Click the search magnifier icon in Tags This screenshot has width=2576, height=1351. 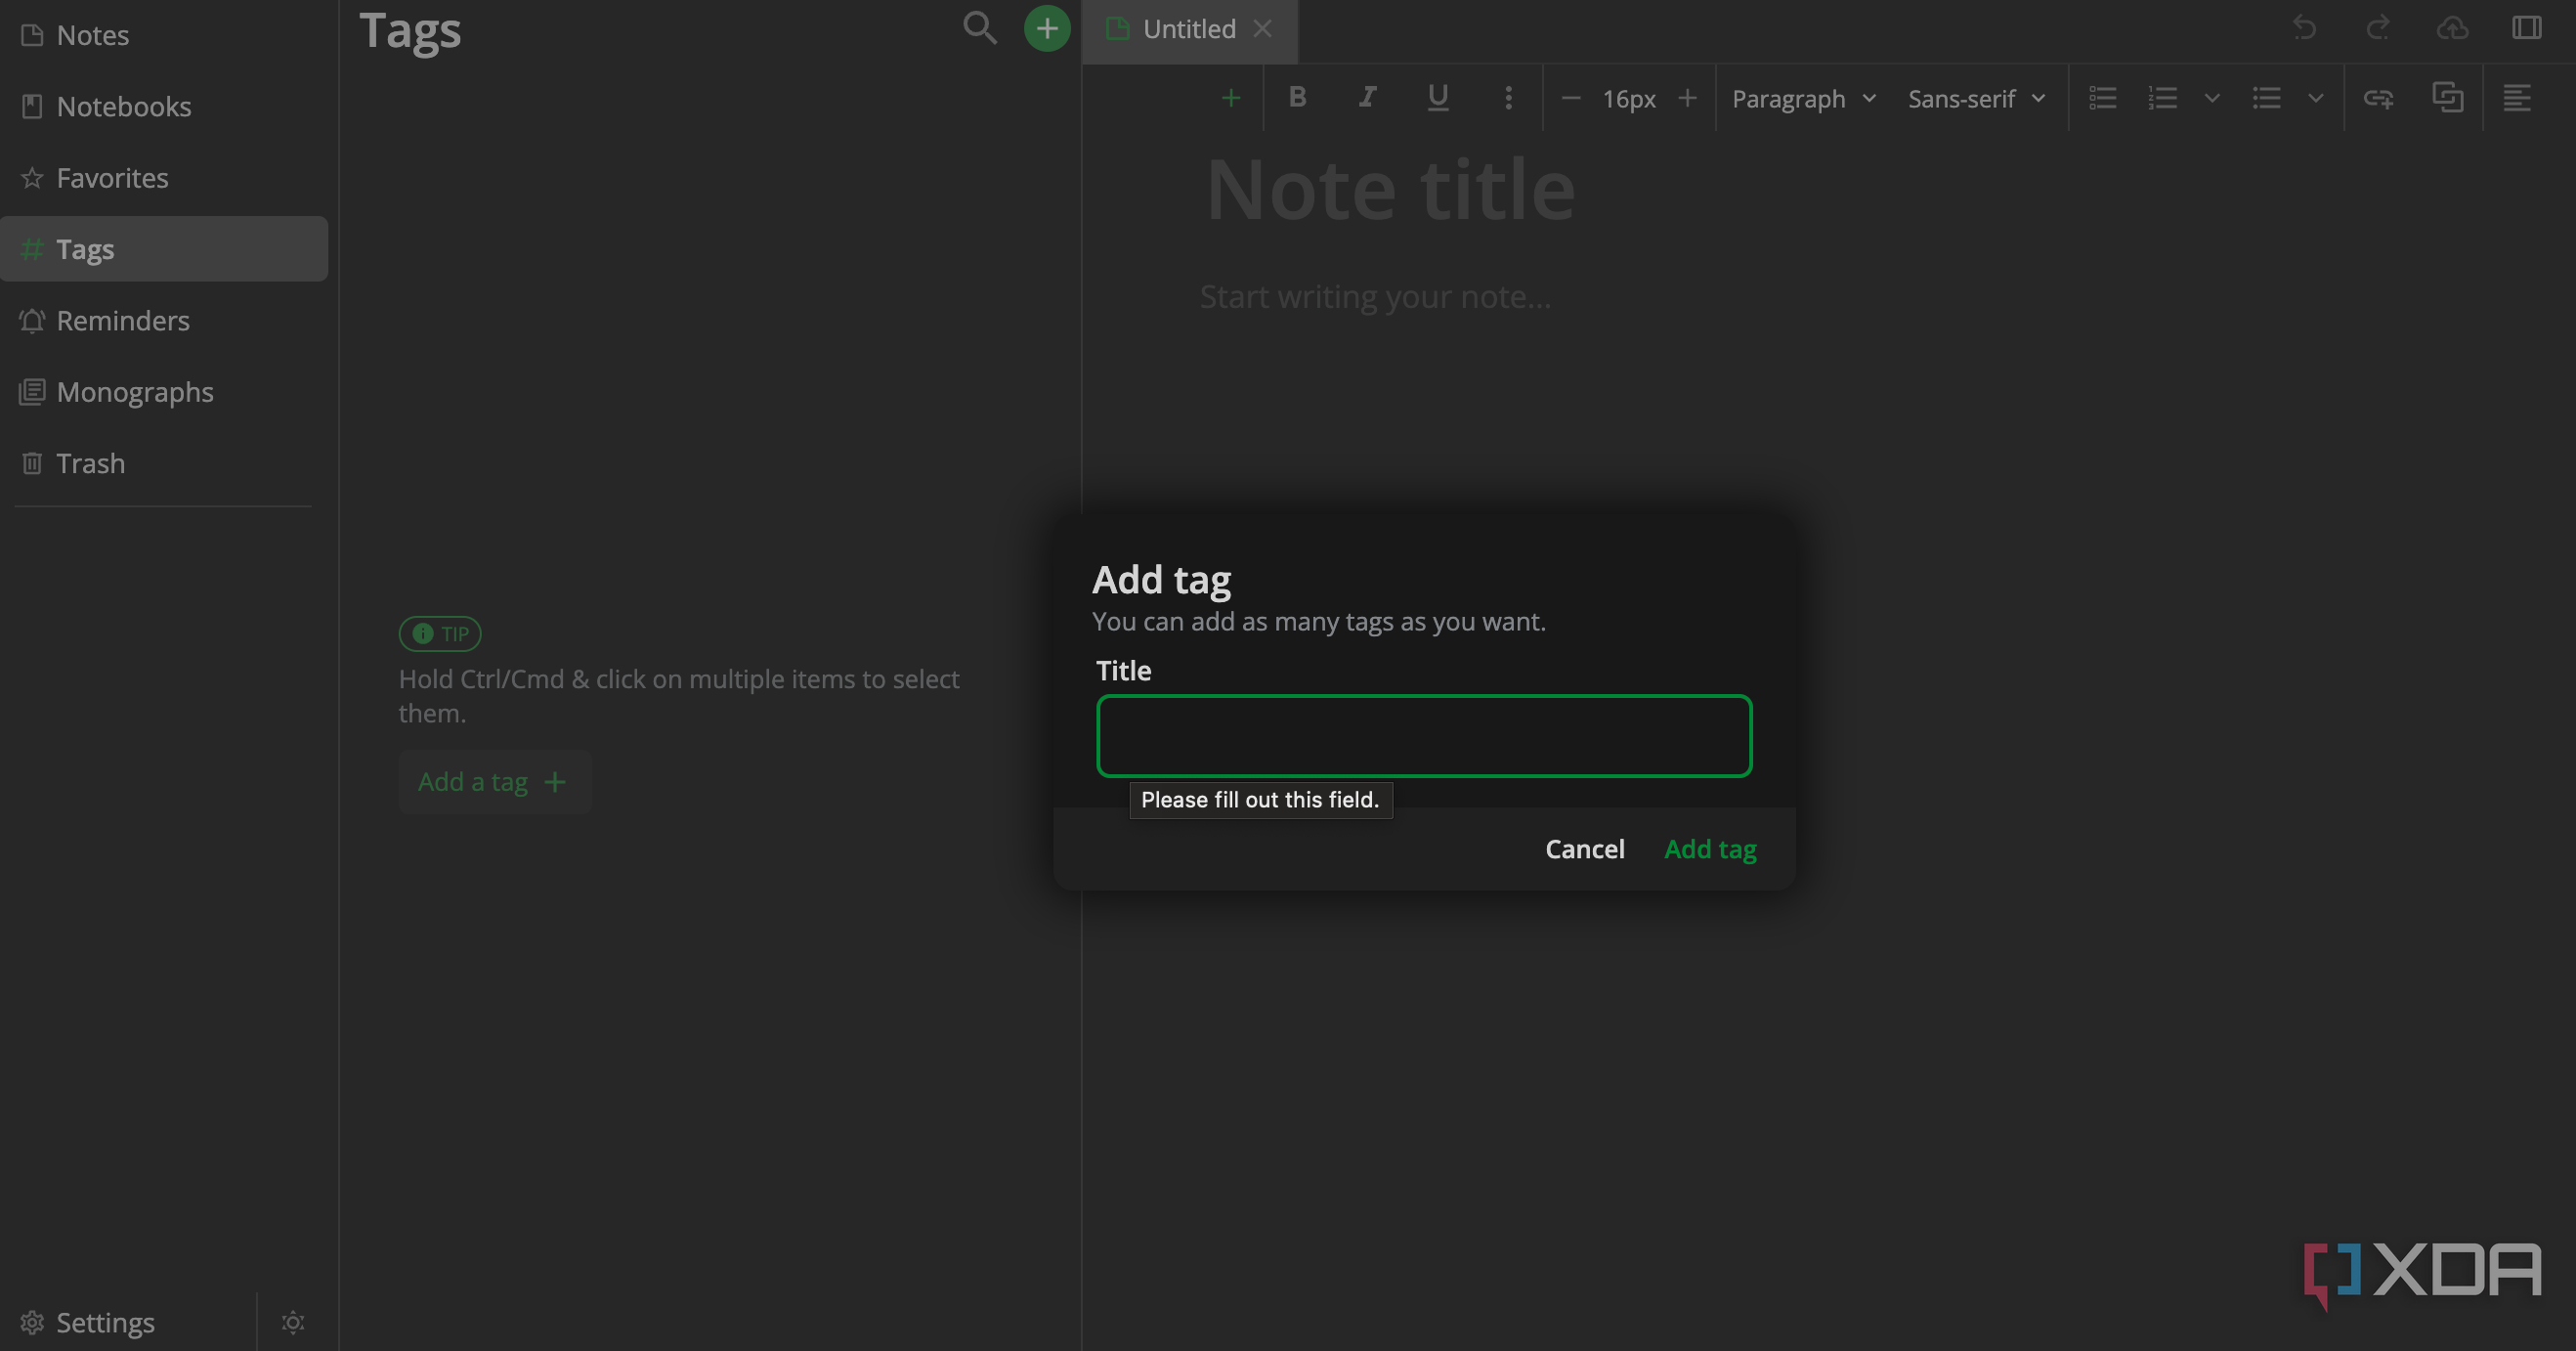[x=979, y=28]
